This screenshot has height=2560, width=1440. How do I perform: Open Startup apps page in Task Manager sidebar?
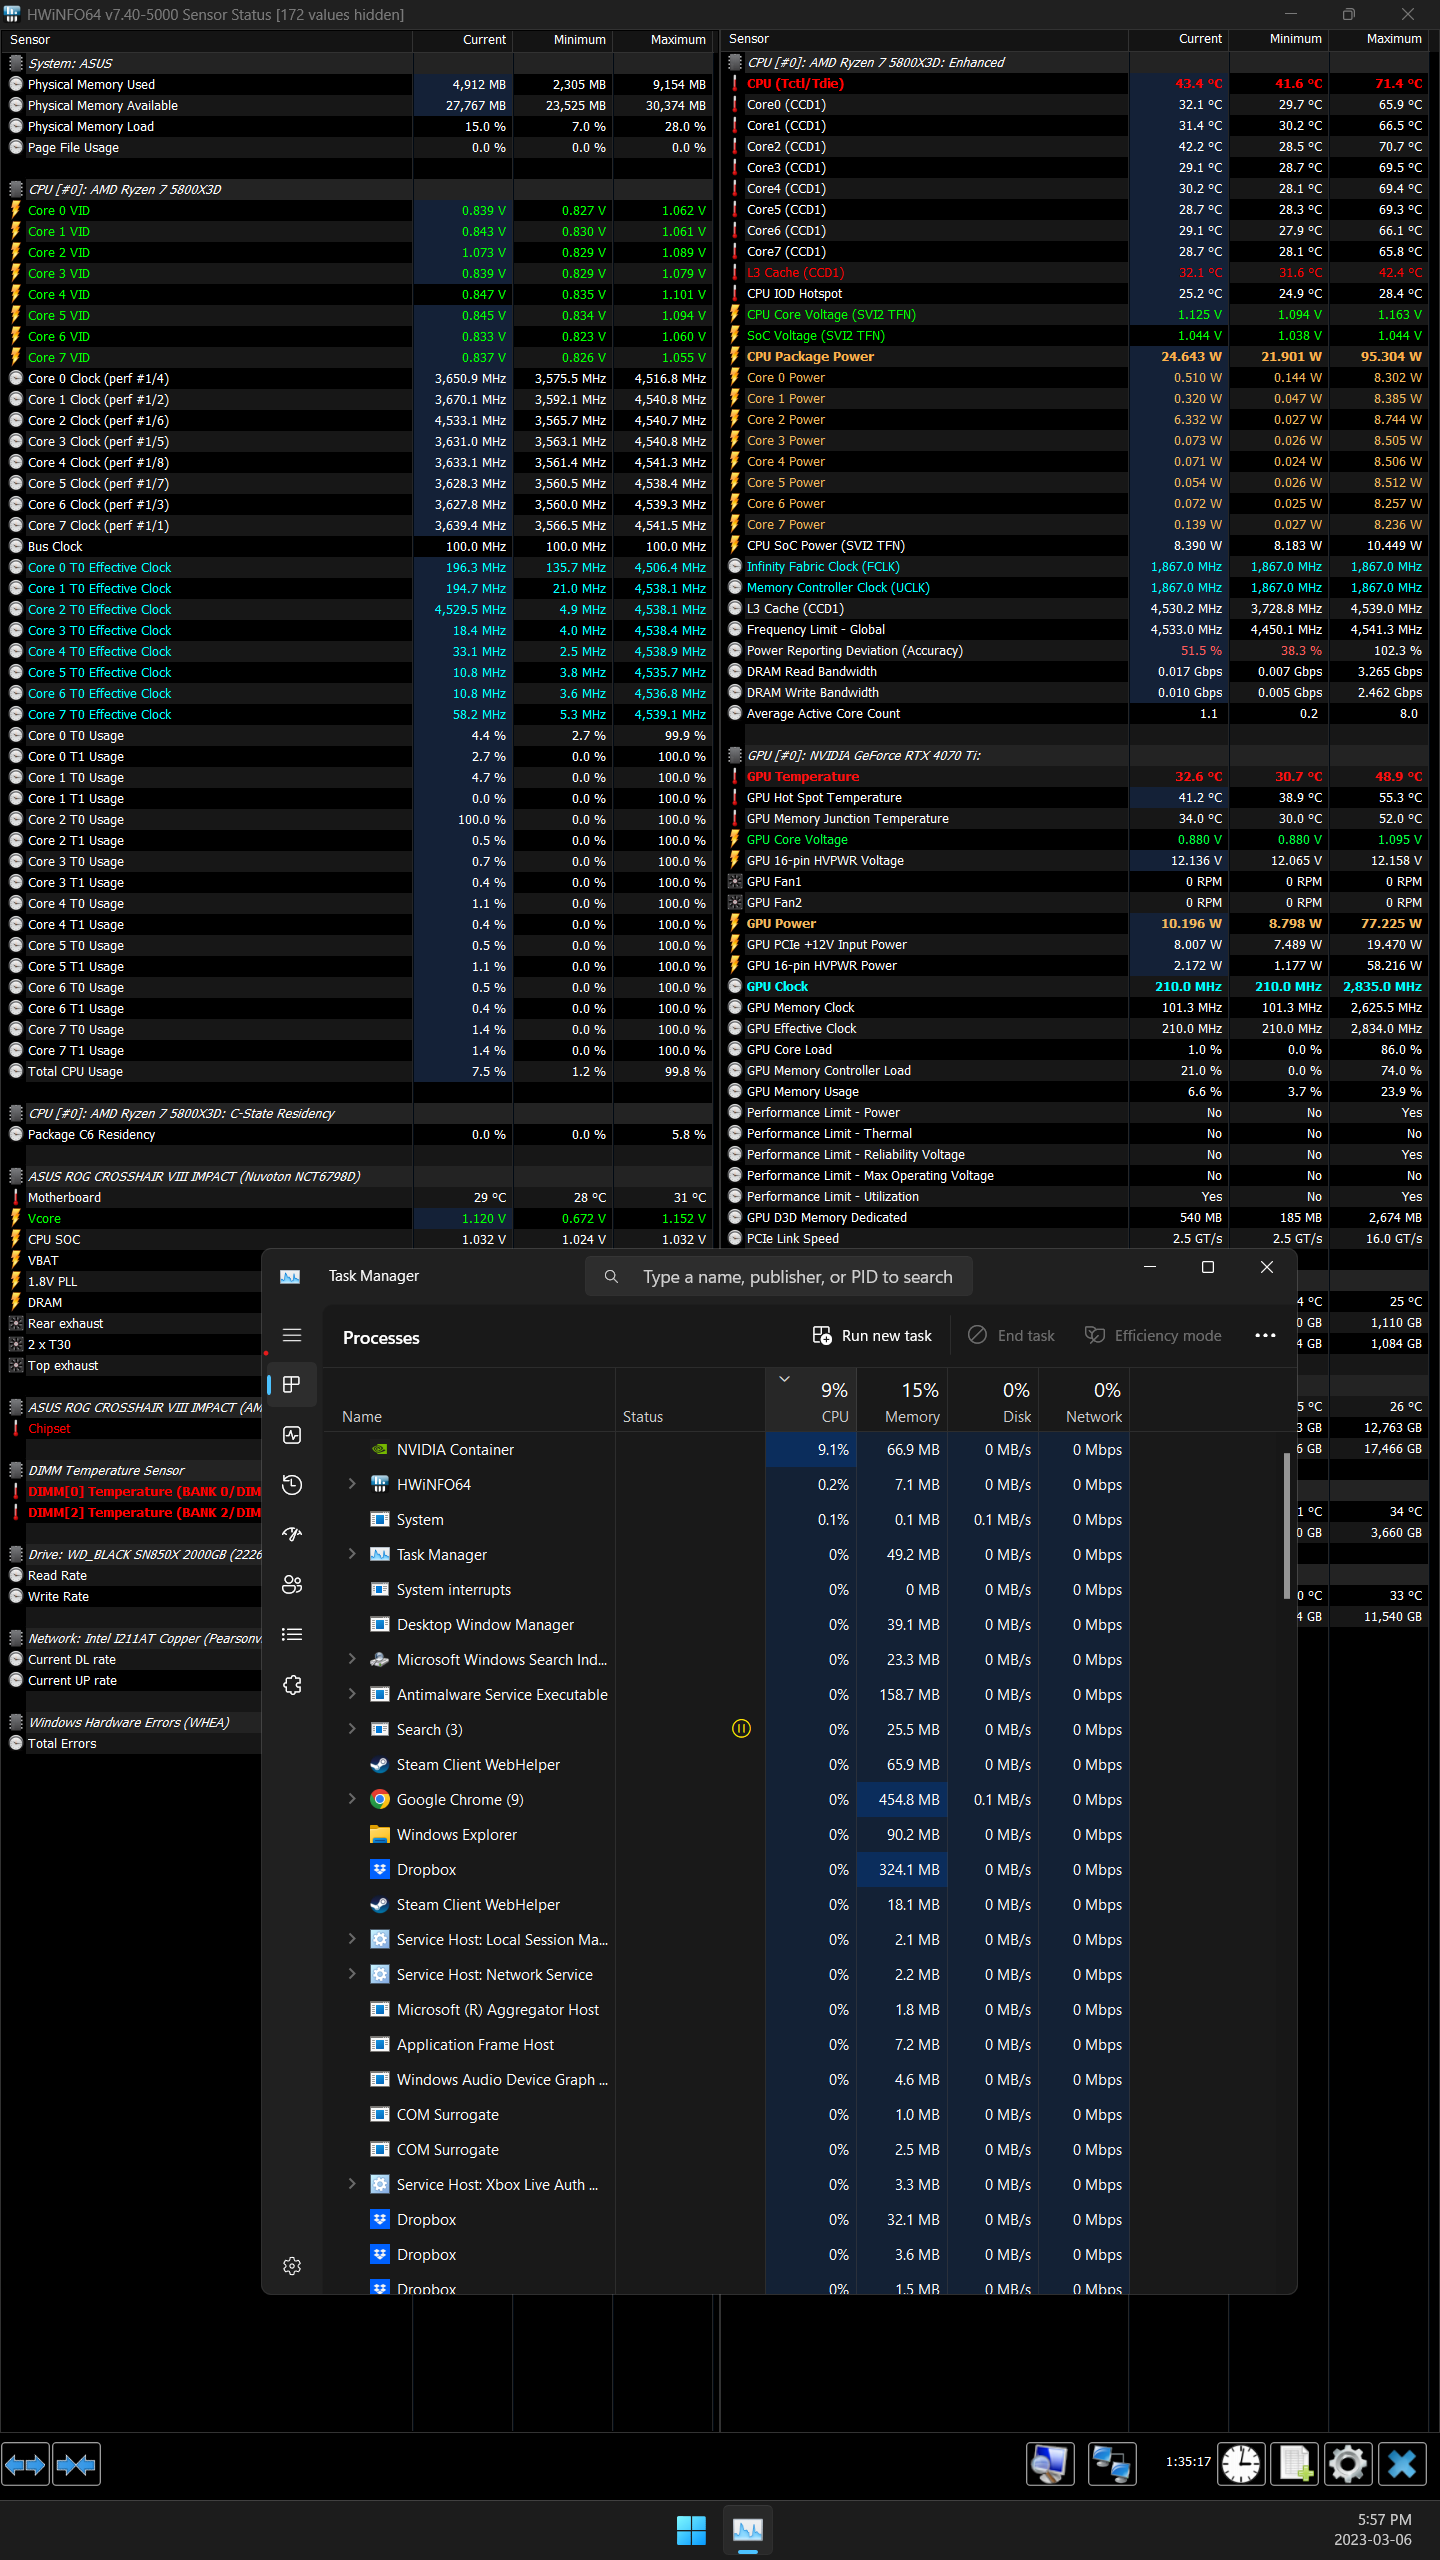(292, 1535)
